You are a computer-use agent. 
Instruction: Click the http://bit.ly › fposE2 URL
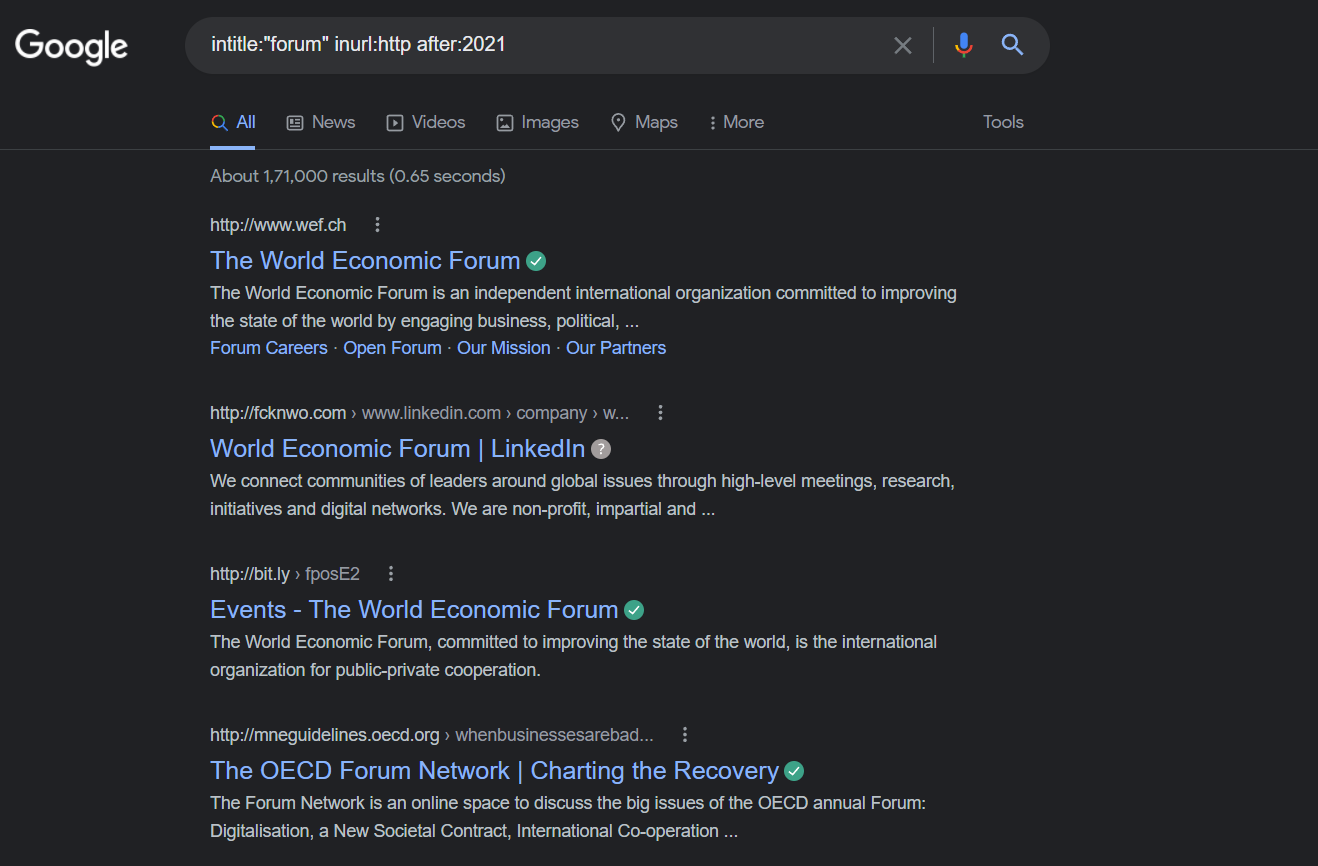285,574
